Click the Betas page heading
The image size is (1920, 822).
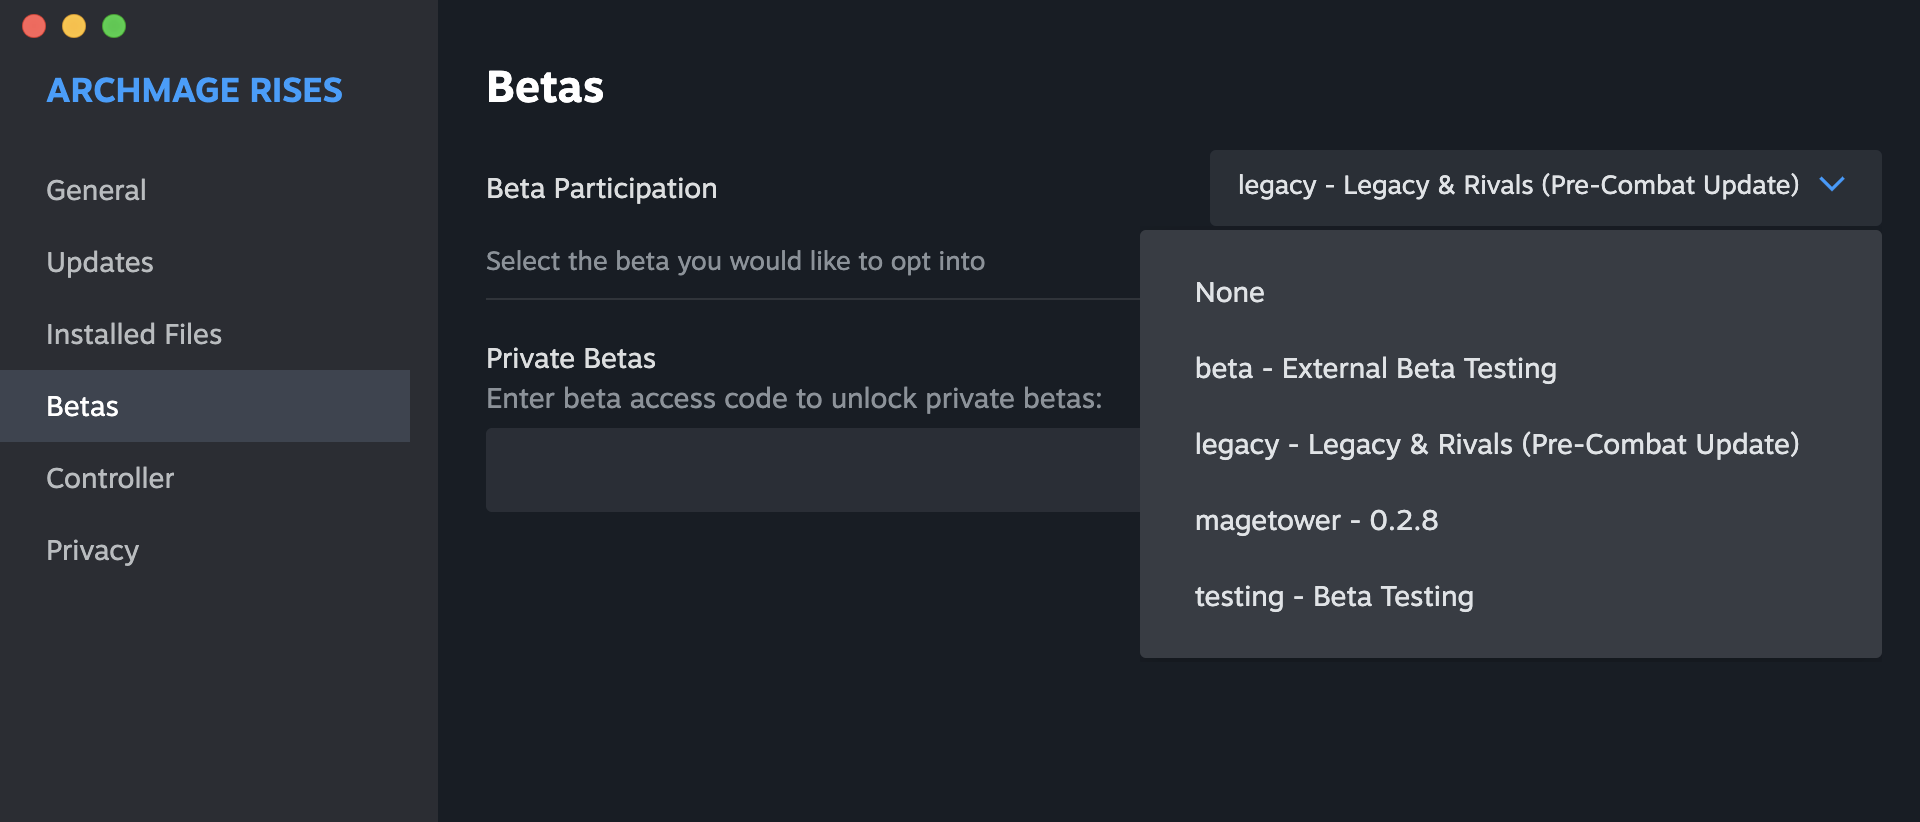[x=545, y=87]
